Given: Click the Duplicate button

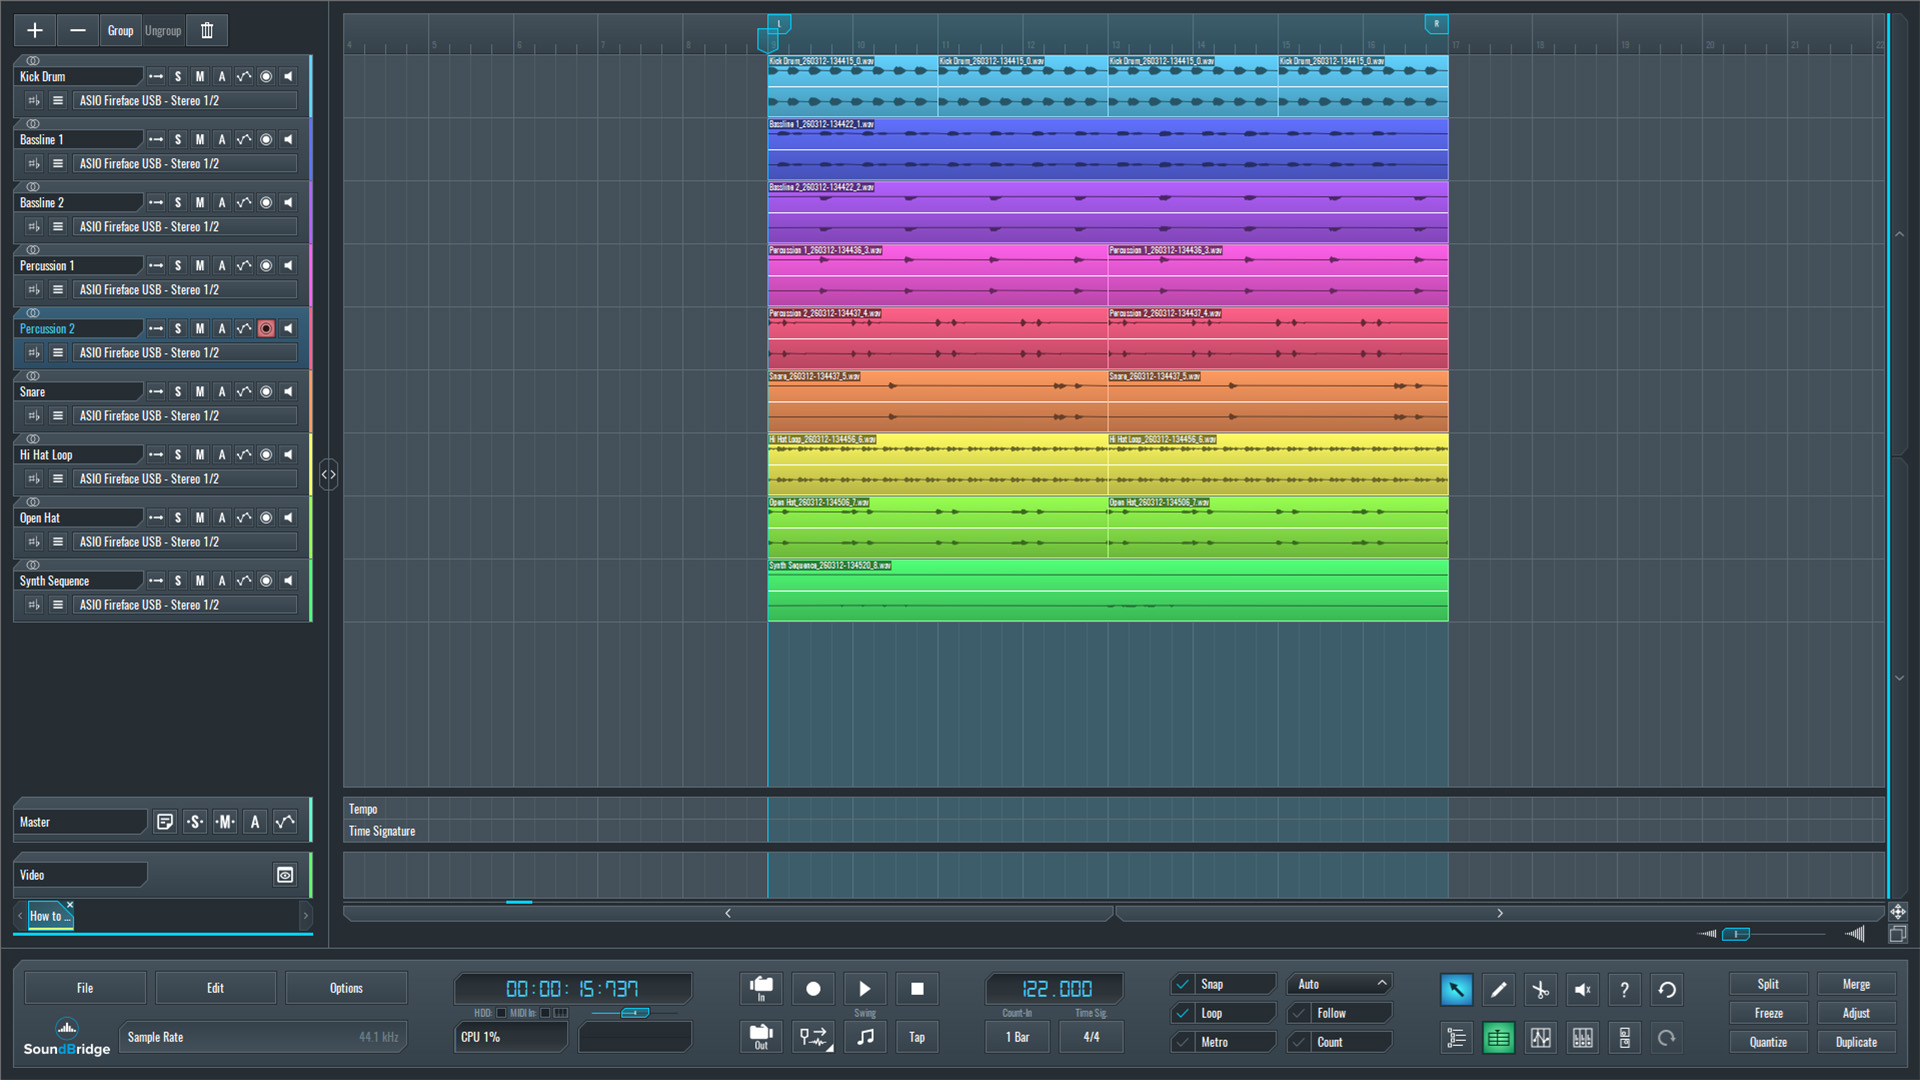Looking at the screenshot, I should click(1856, 1042).
